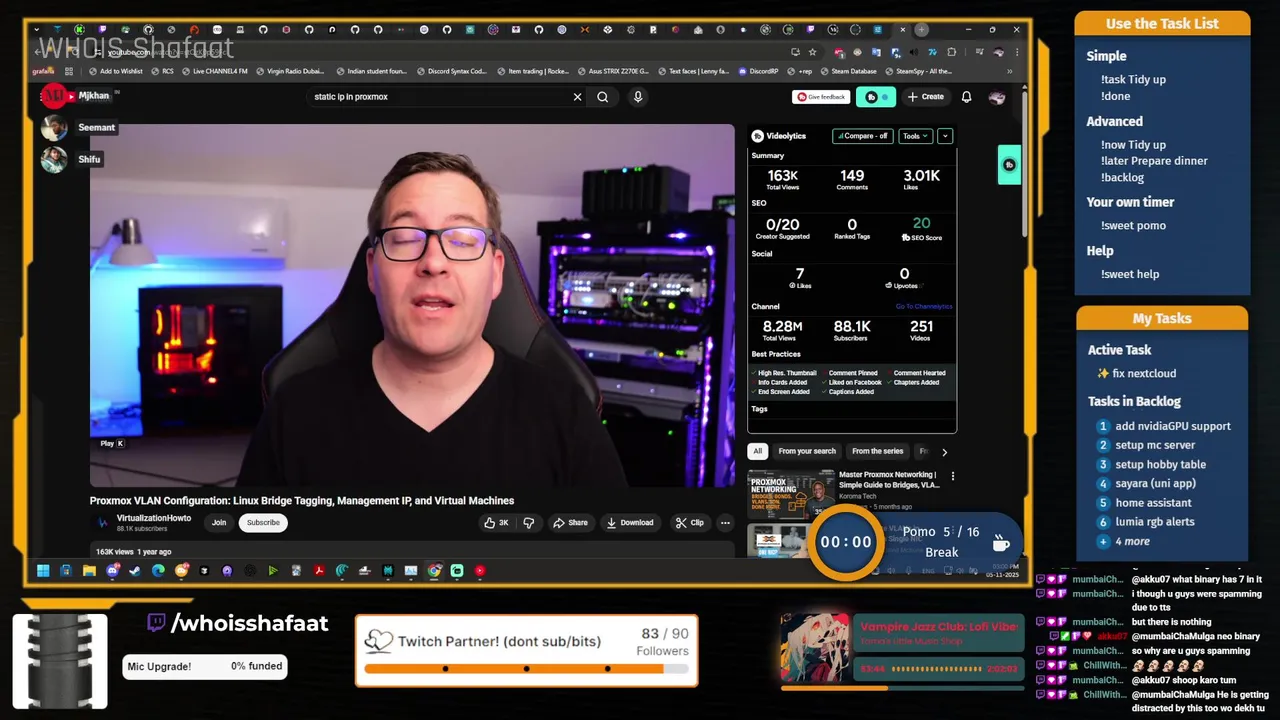The height and width of the screenshot is (720, 1280).
Task: Click the Seemant viewer avatar
Action: [54, 128]
